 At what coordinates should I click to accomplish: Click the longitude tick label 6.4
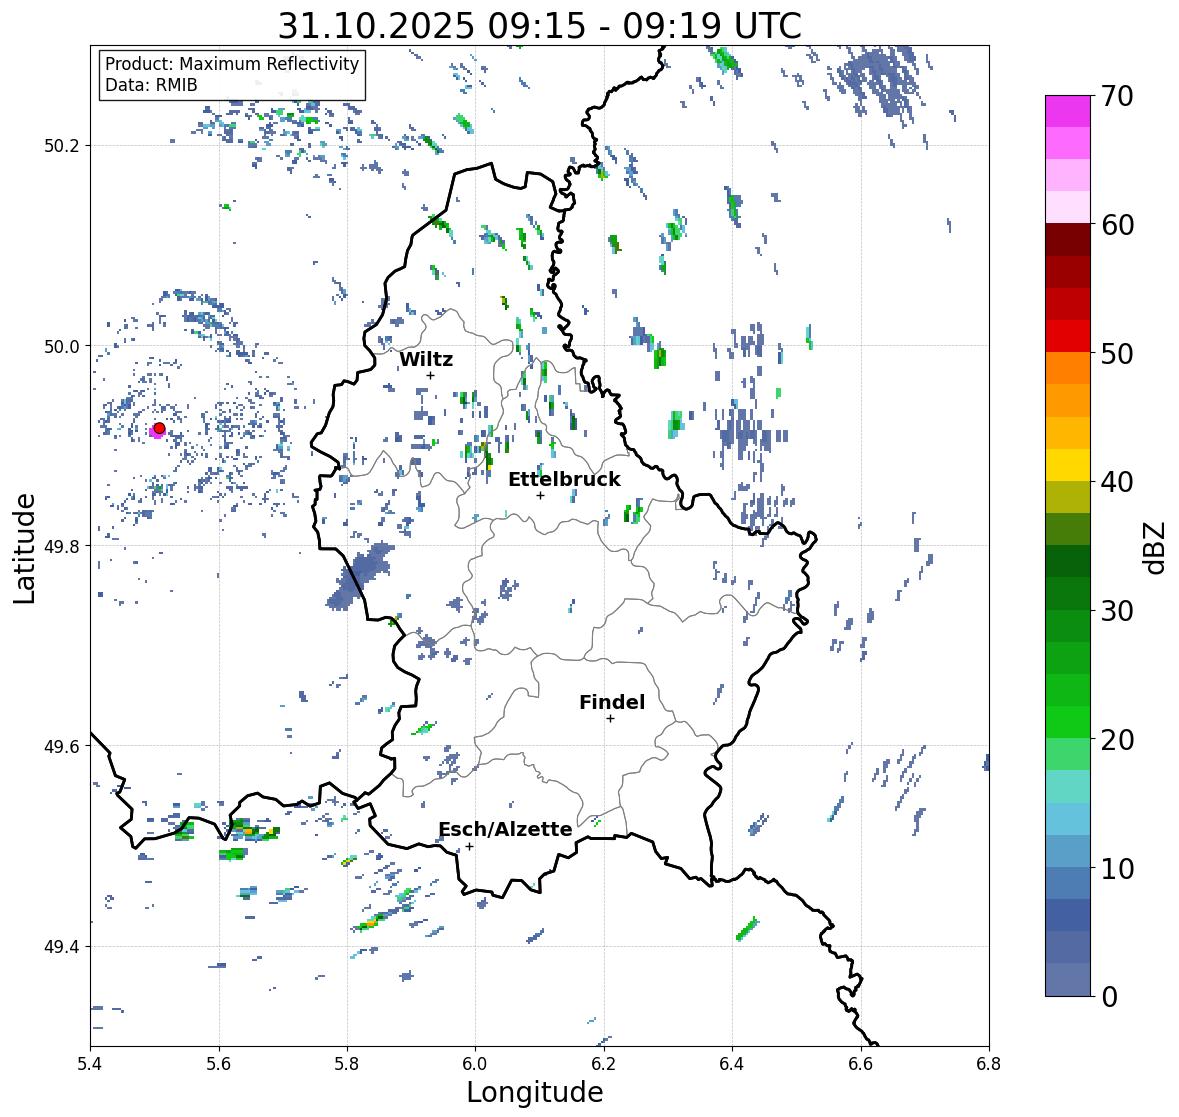732,1064
